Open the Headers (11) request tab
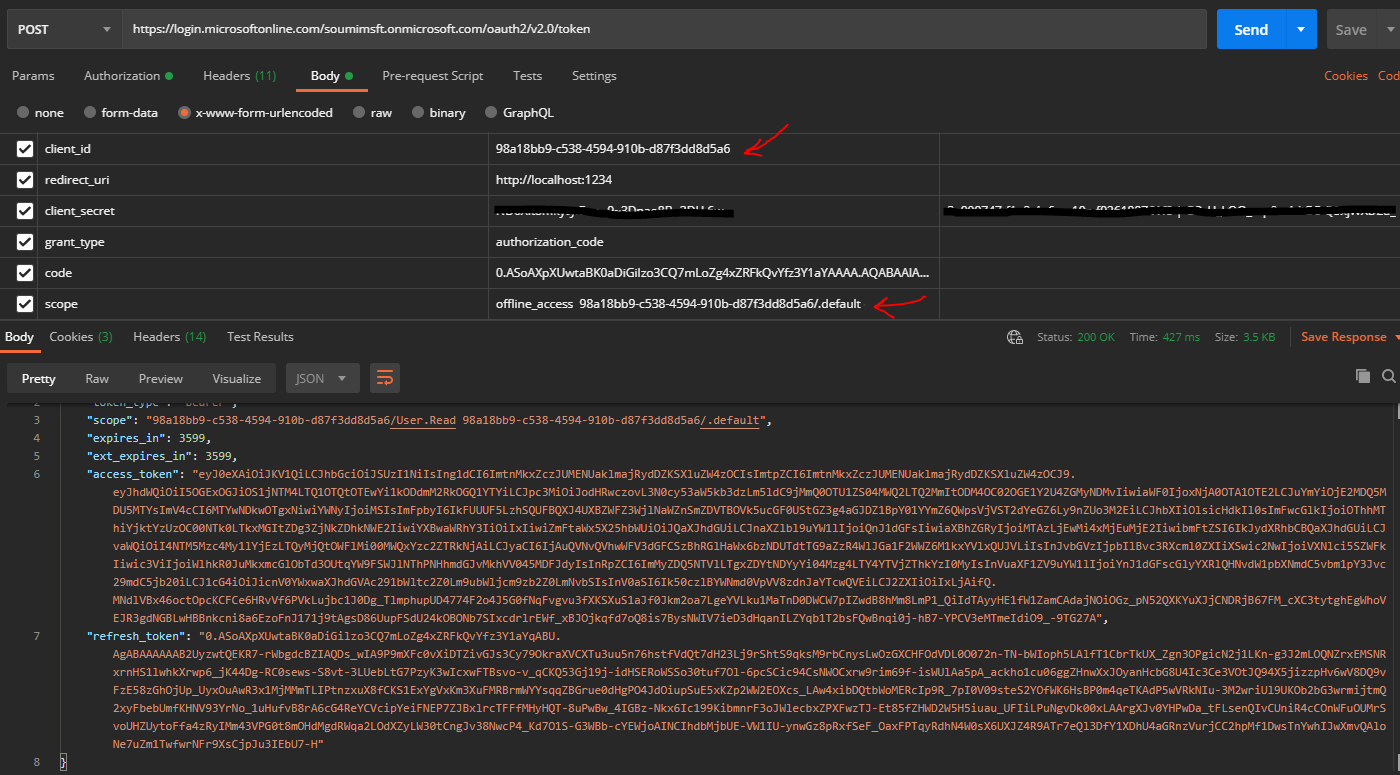The image size is (1400, 775). point(240,76)
